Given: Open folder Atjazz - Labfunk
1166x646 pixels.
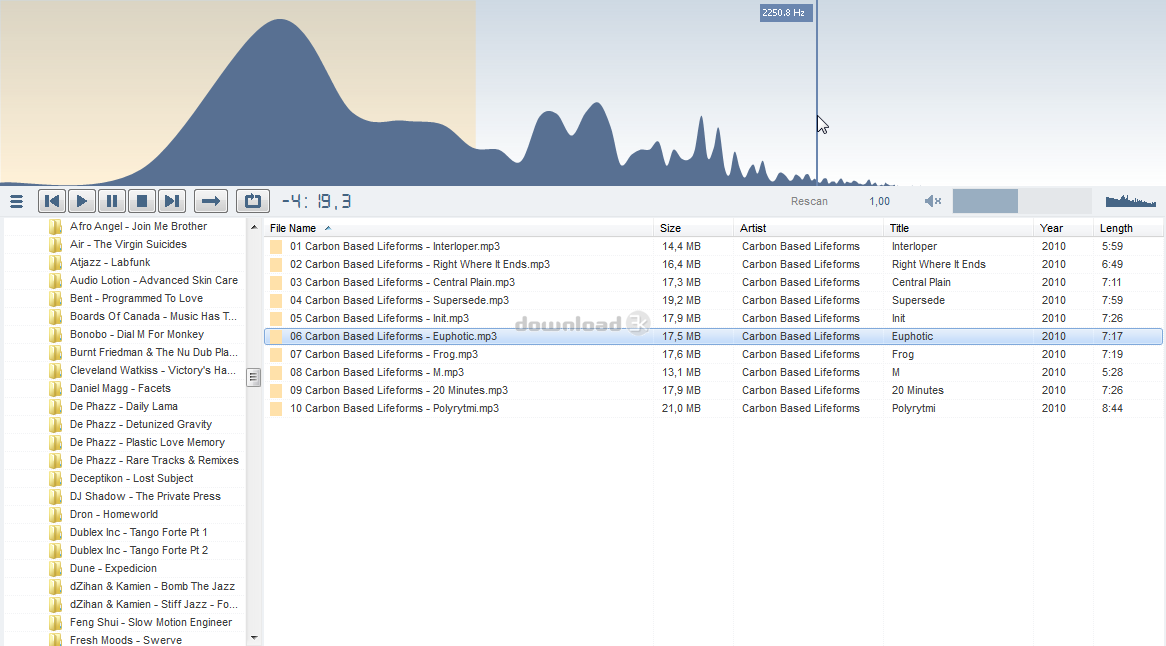Looking at the screenshot, I should (x=110, y=262).
